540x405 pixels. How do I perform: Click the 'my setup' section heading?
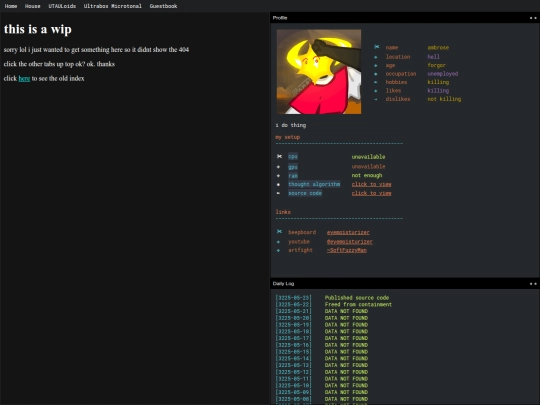coord(288,137)
